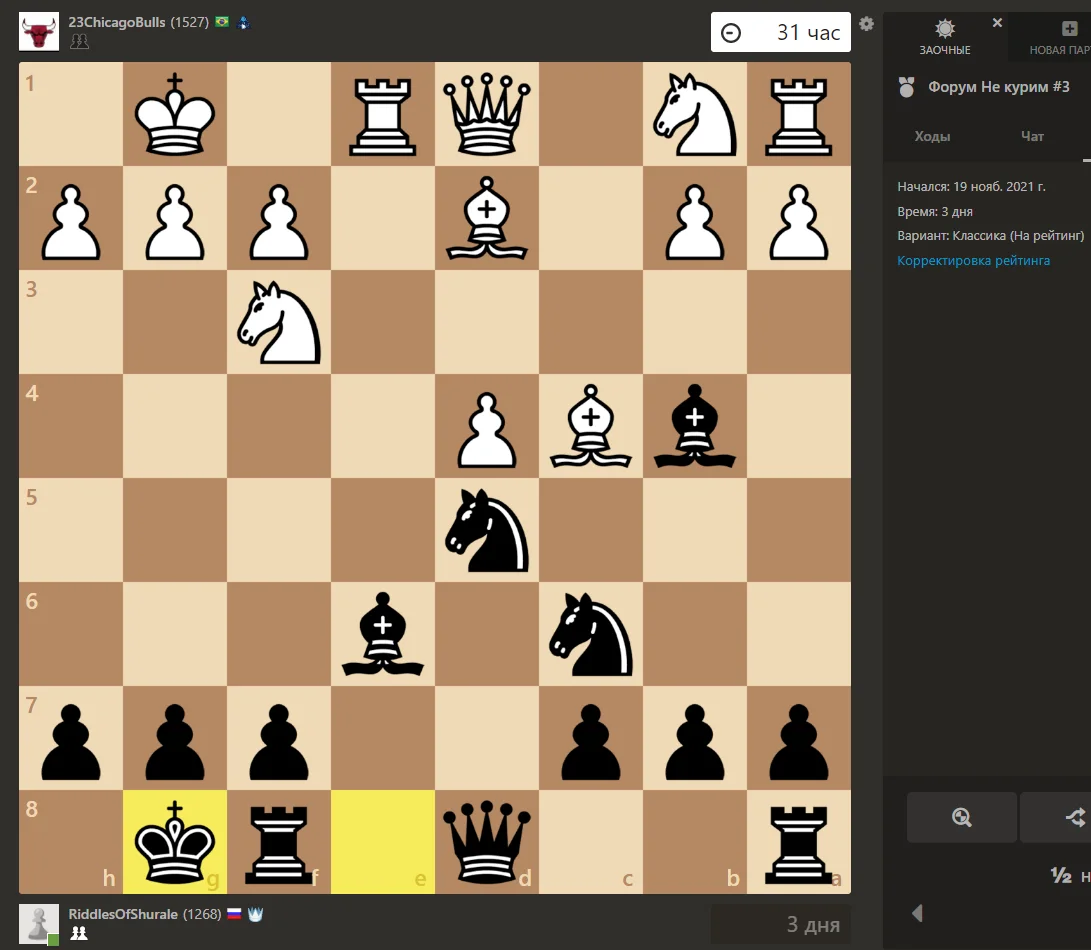
Task: Open the Ходы moves tab
Action: pos(932,136)
